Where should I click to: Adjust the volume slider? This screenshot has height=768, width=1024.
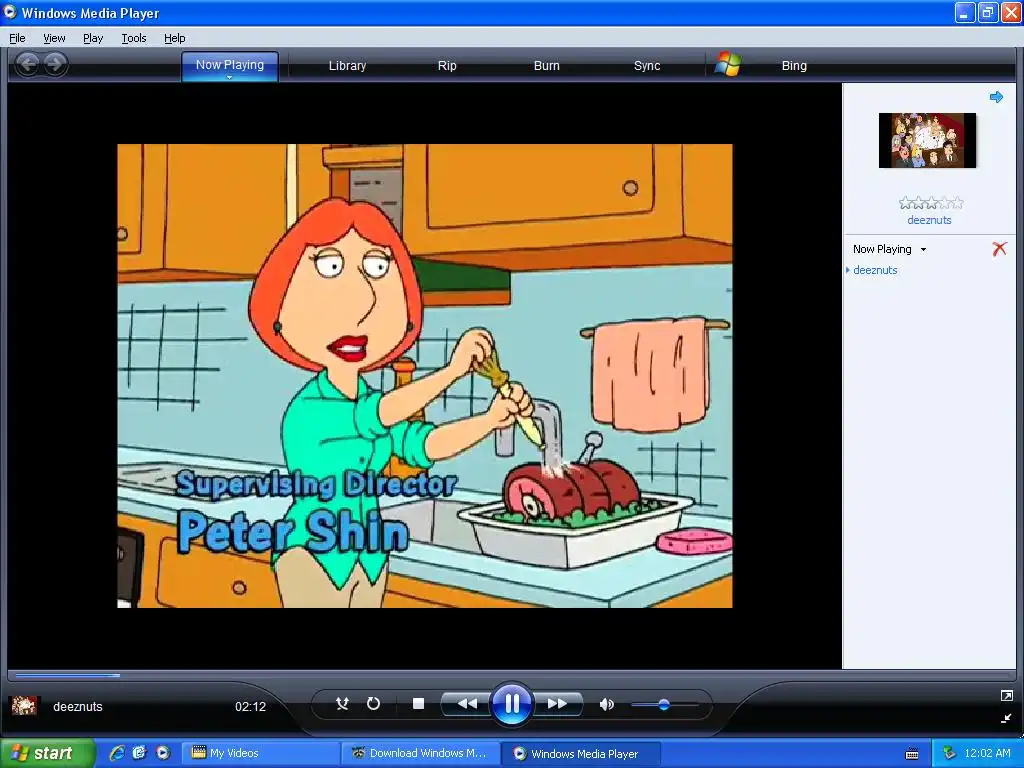(x=664, y=705)
